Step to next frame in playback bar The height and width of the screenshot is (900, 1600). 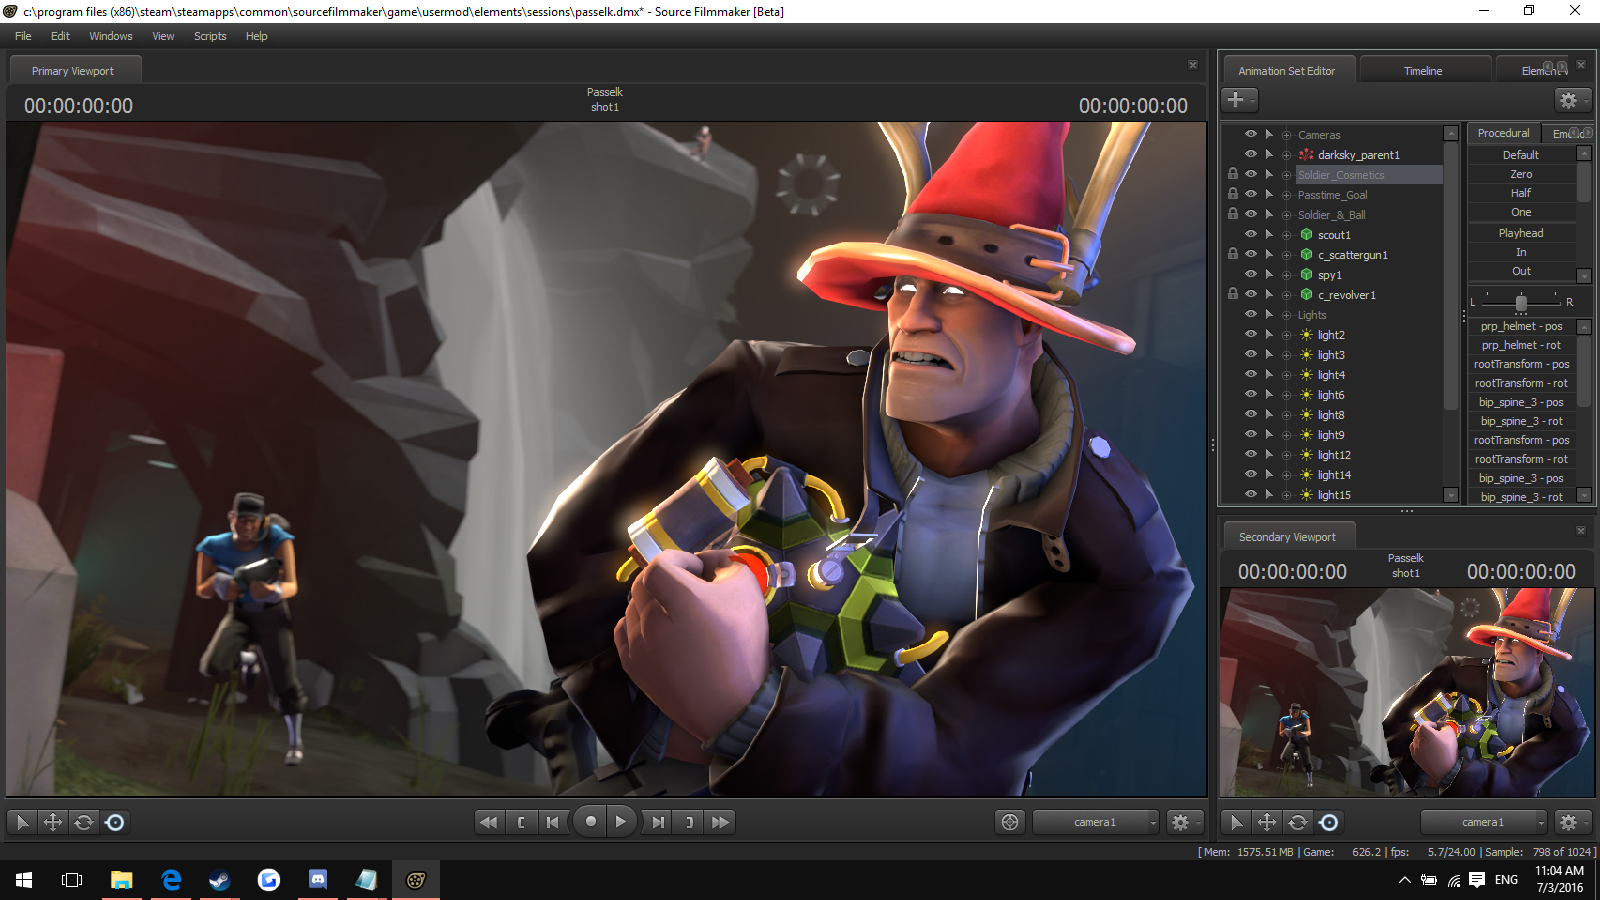[x=657, y=822]
